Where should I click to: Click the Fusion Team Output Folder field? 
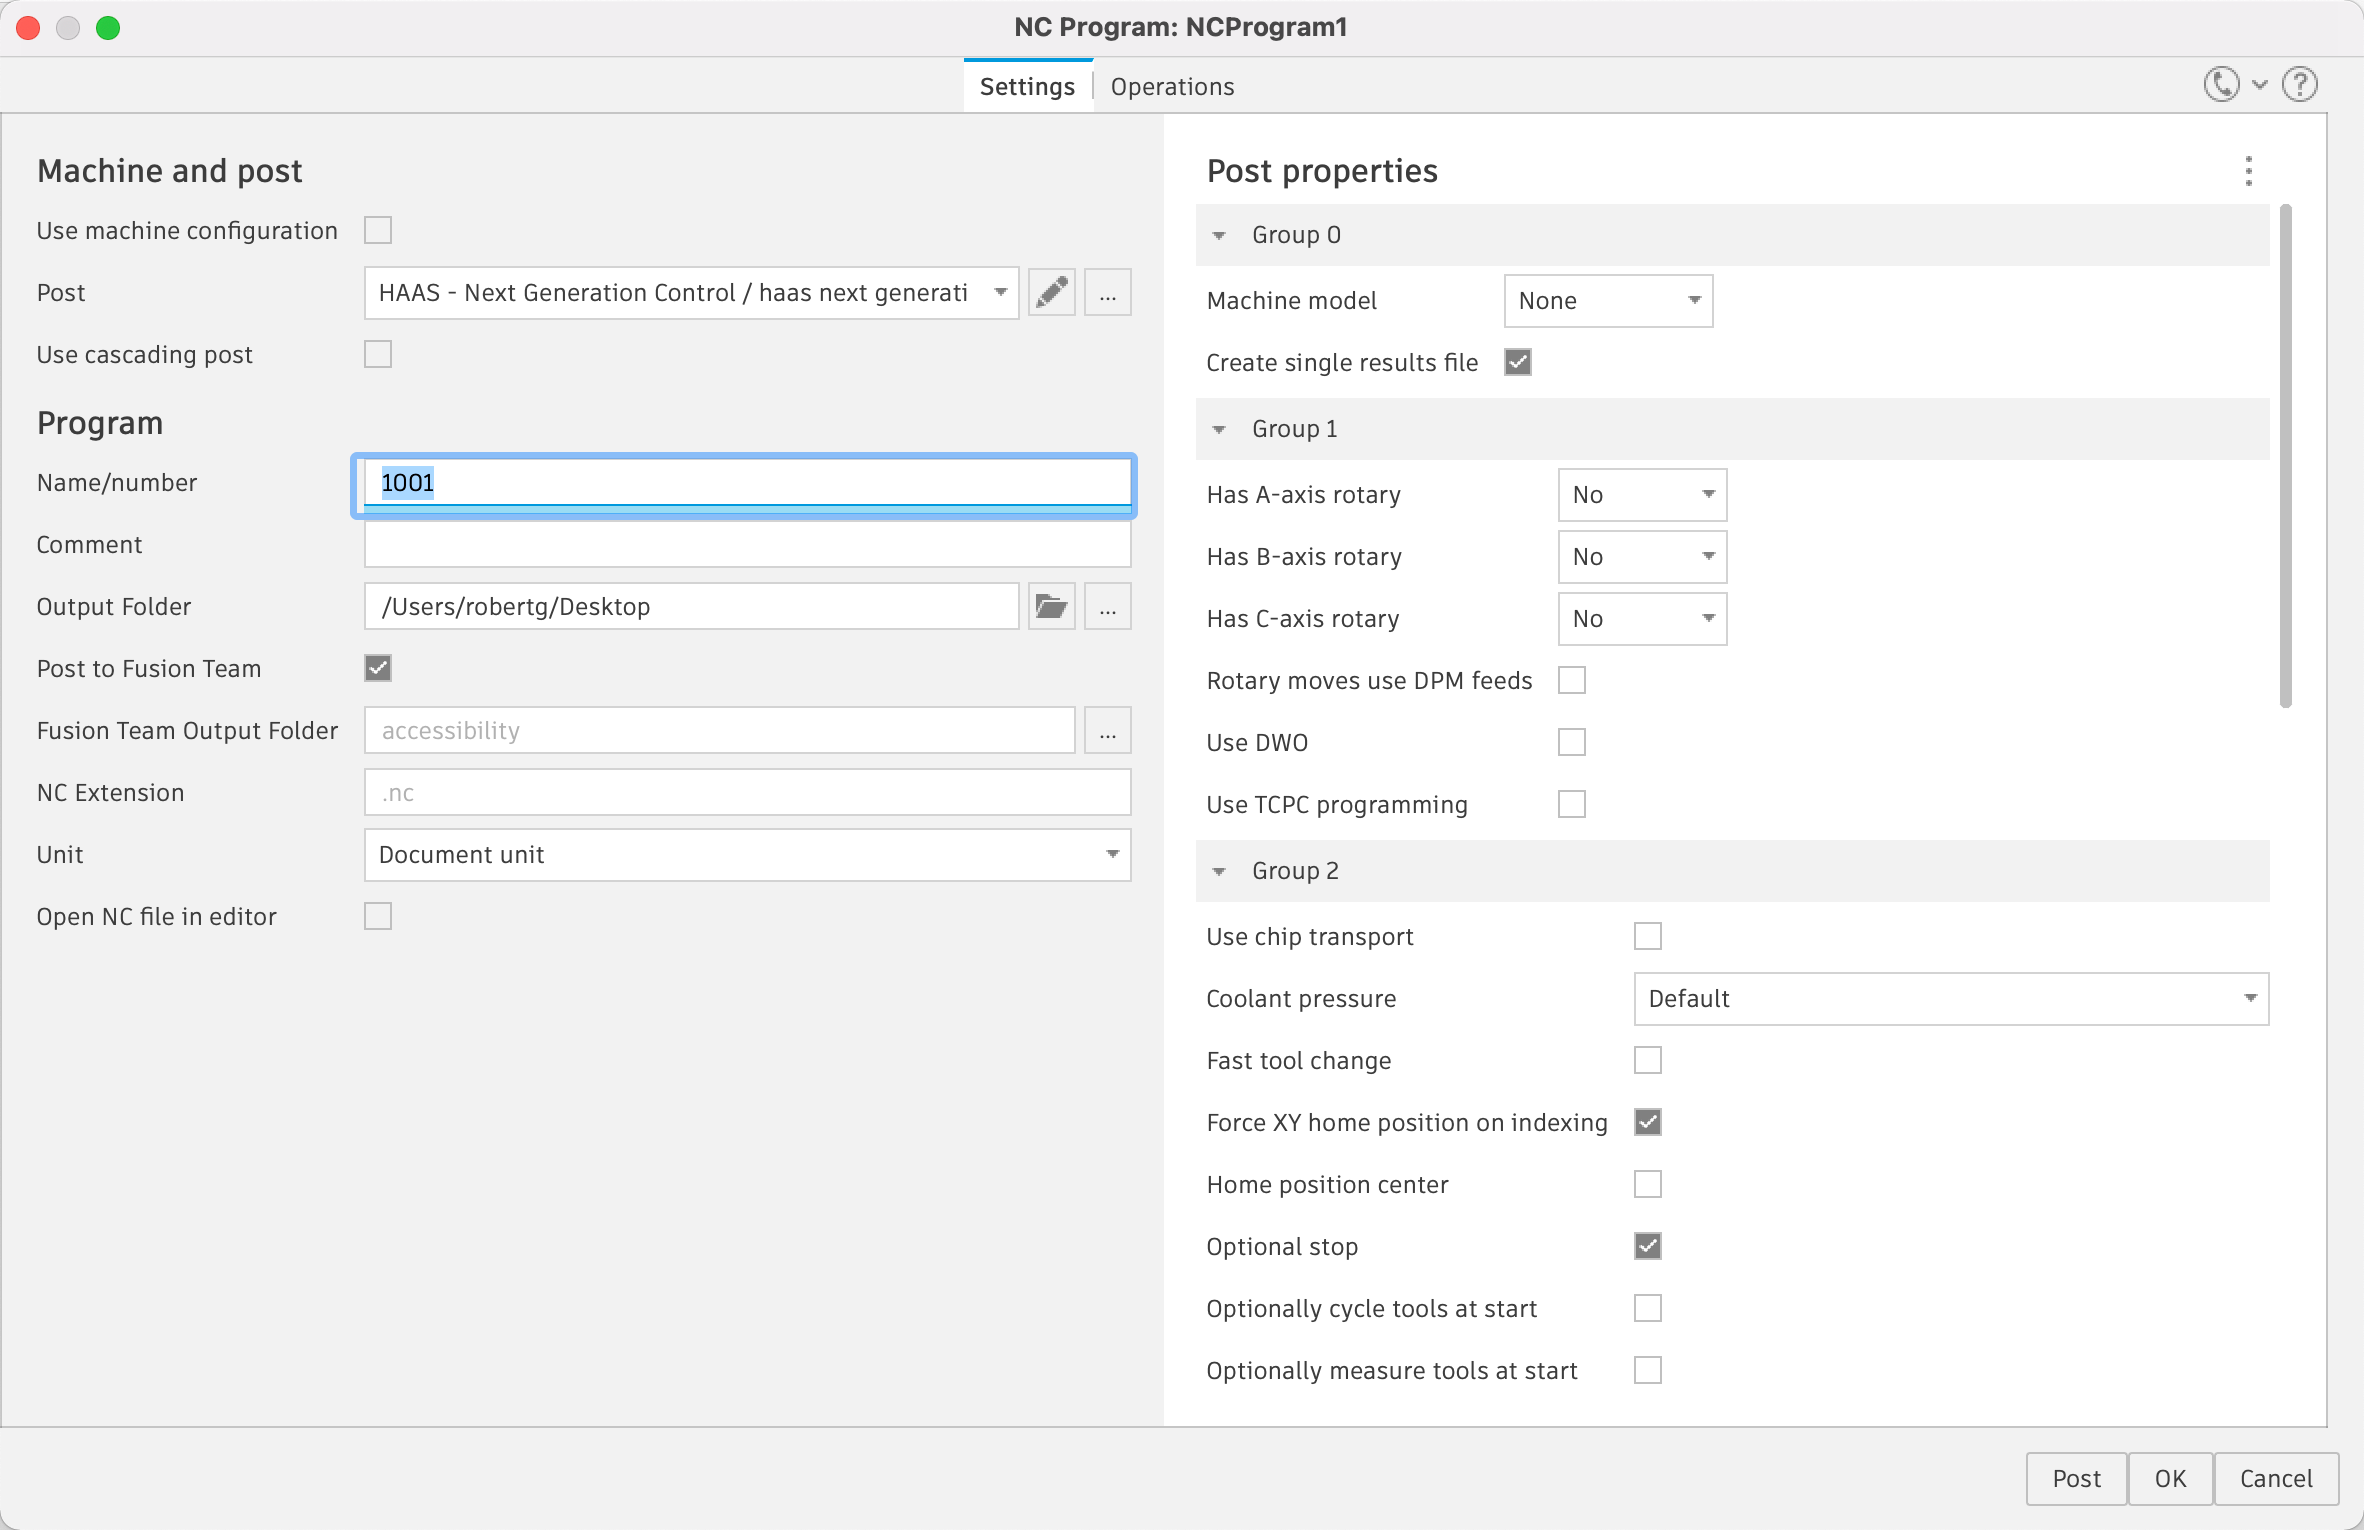720,731
